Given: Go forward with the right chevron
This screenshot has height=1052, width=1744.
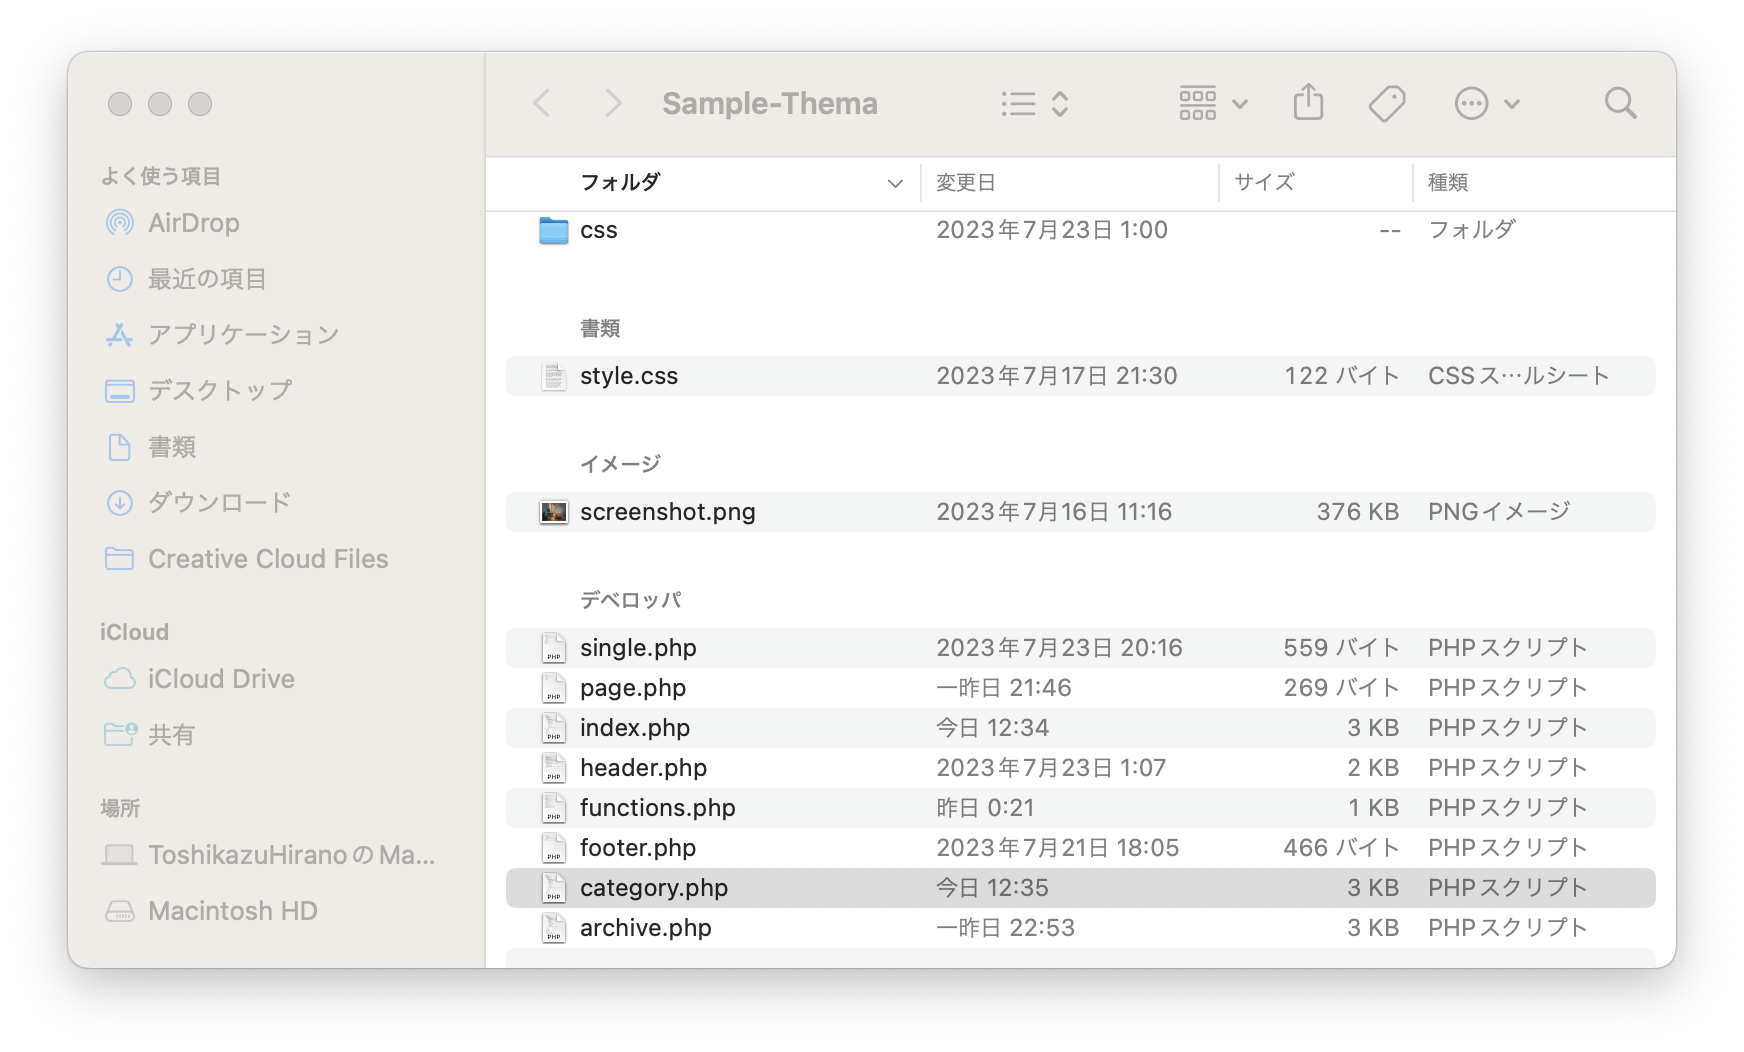Looking at the screenshot, I should (613, 103).
